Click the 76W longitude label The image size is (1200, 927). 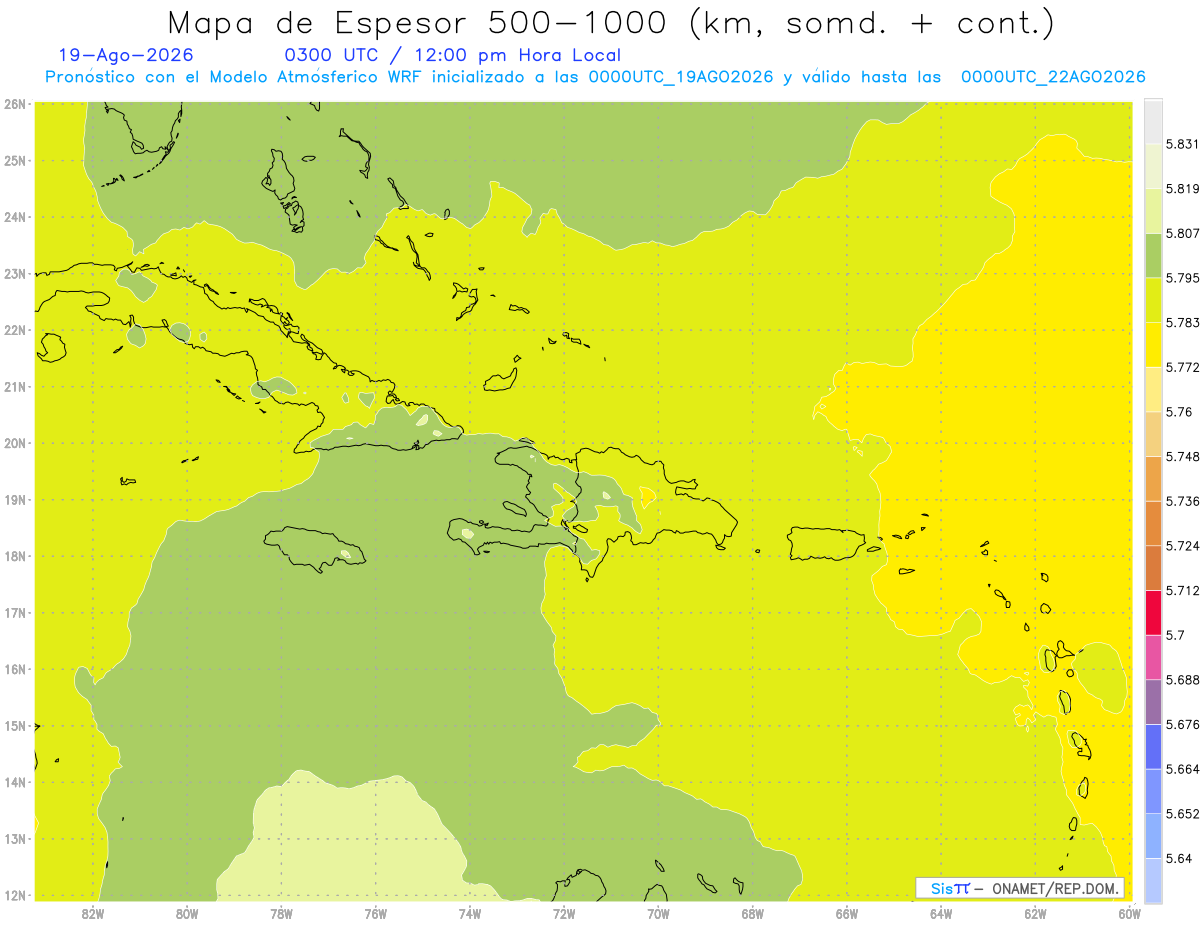coord(375,913)
